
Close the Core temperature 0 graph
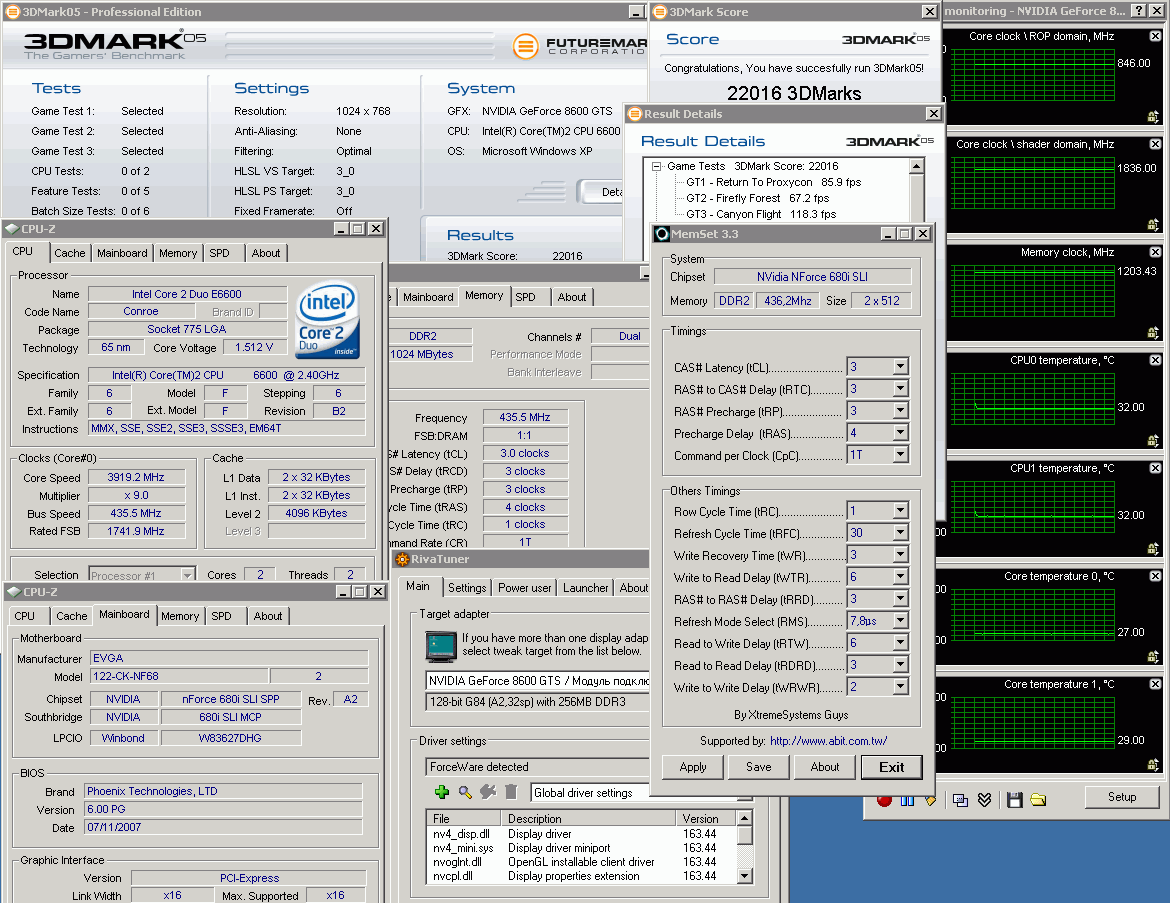point(1155,576)
